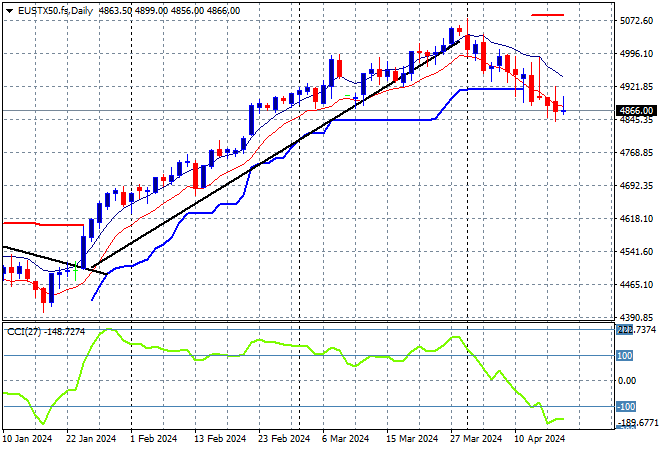
Task: Click the 13 Feb 2024 date label
Action: pos(220,439)
